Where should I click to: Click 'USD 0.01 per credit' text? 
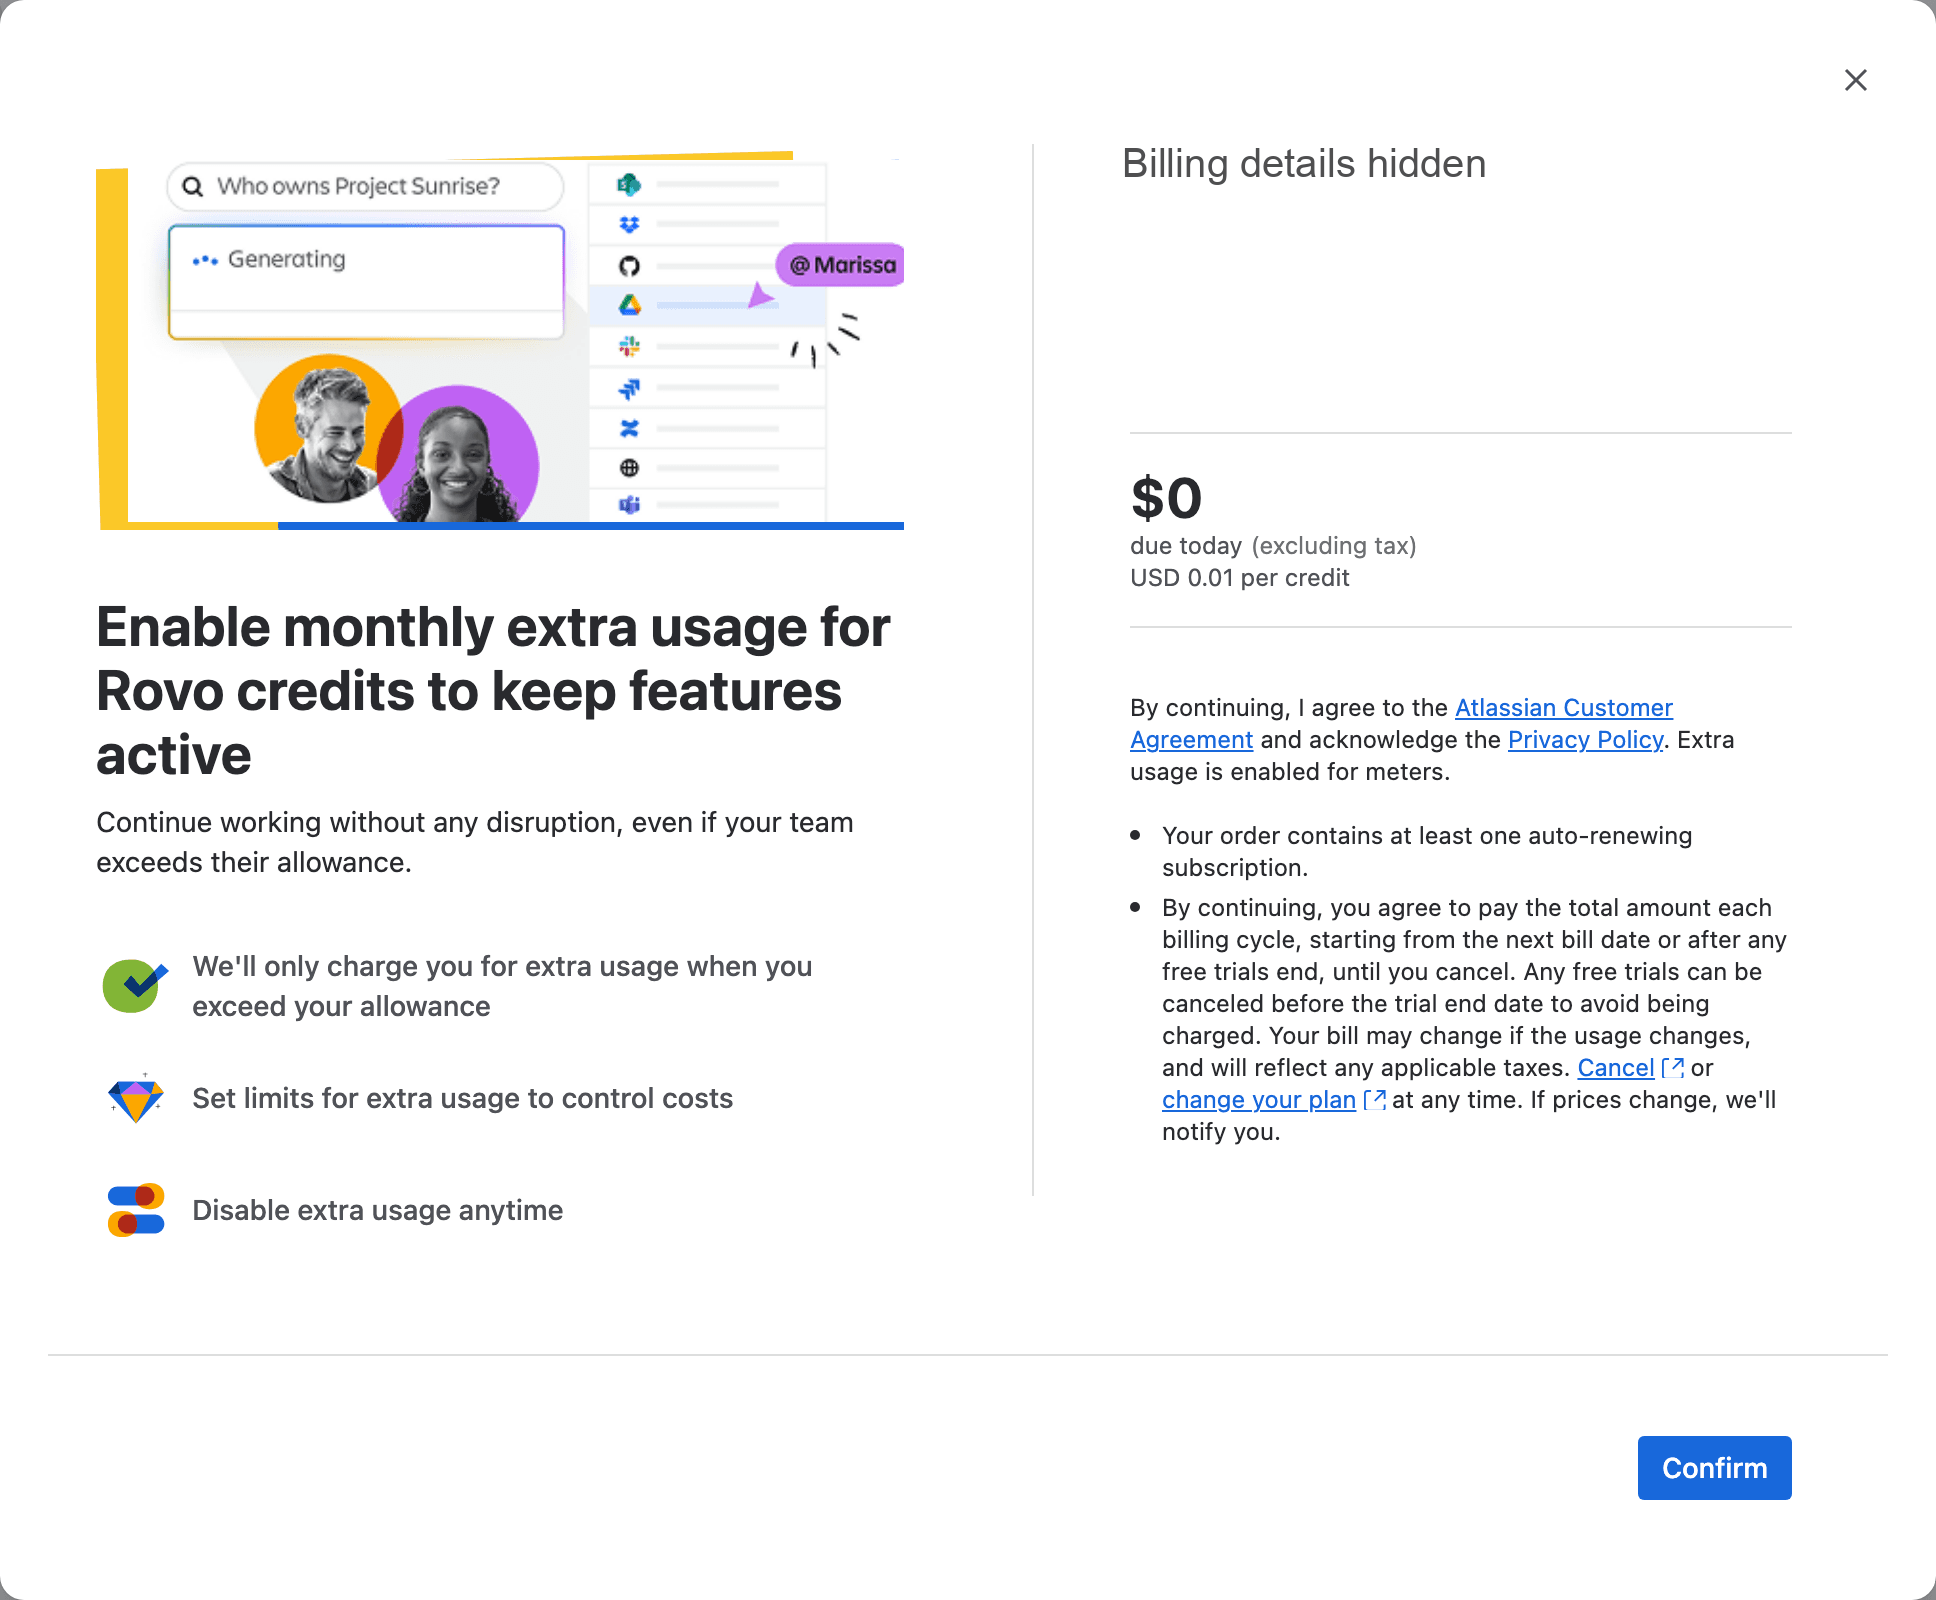(1239, 578)
